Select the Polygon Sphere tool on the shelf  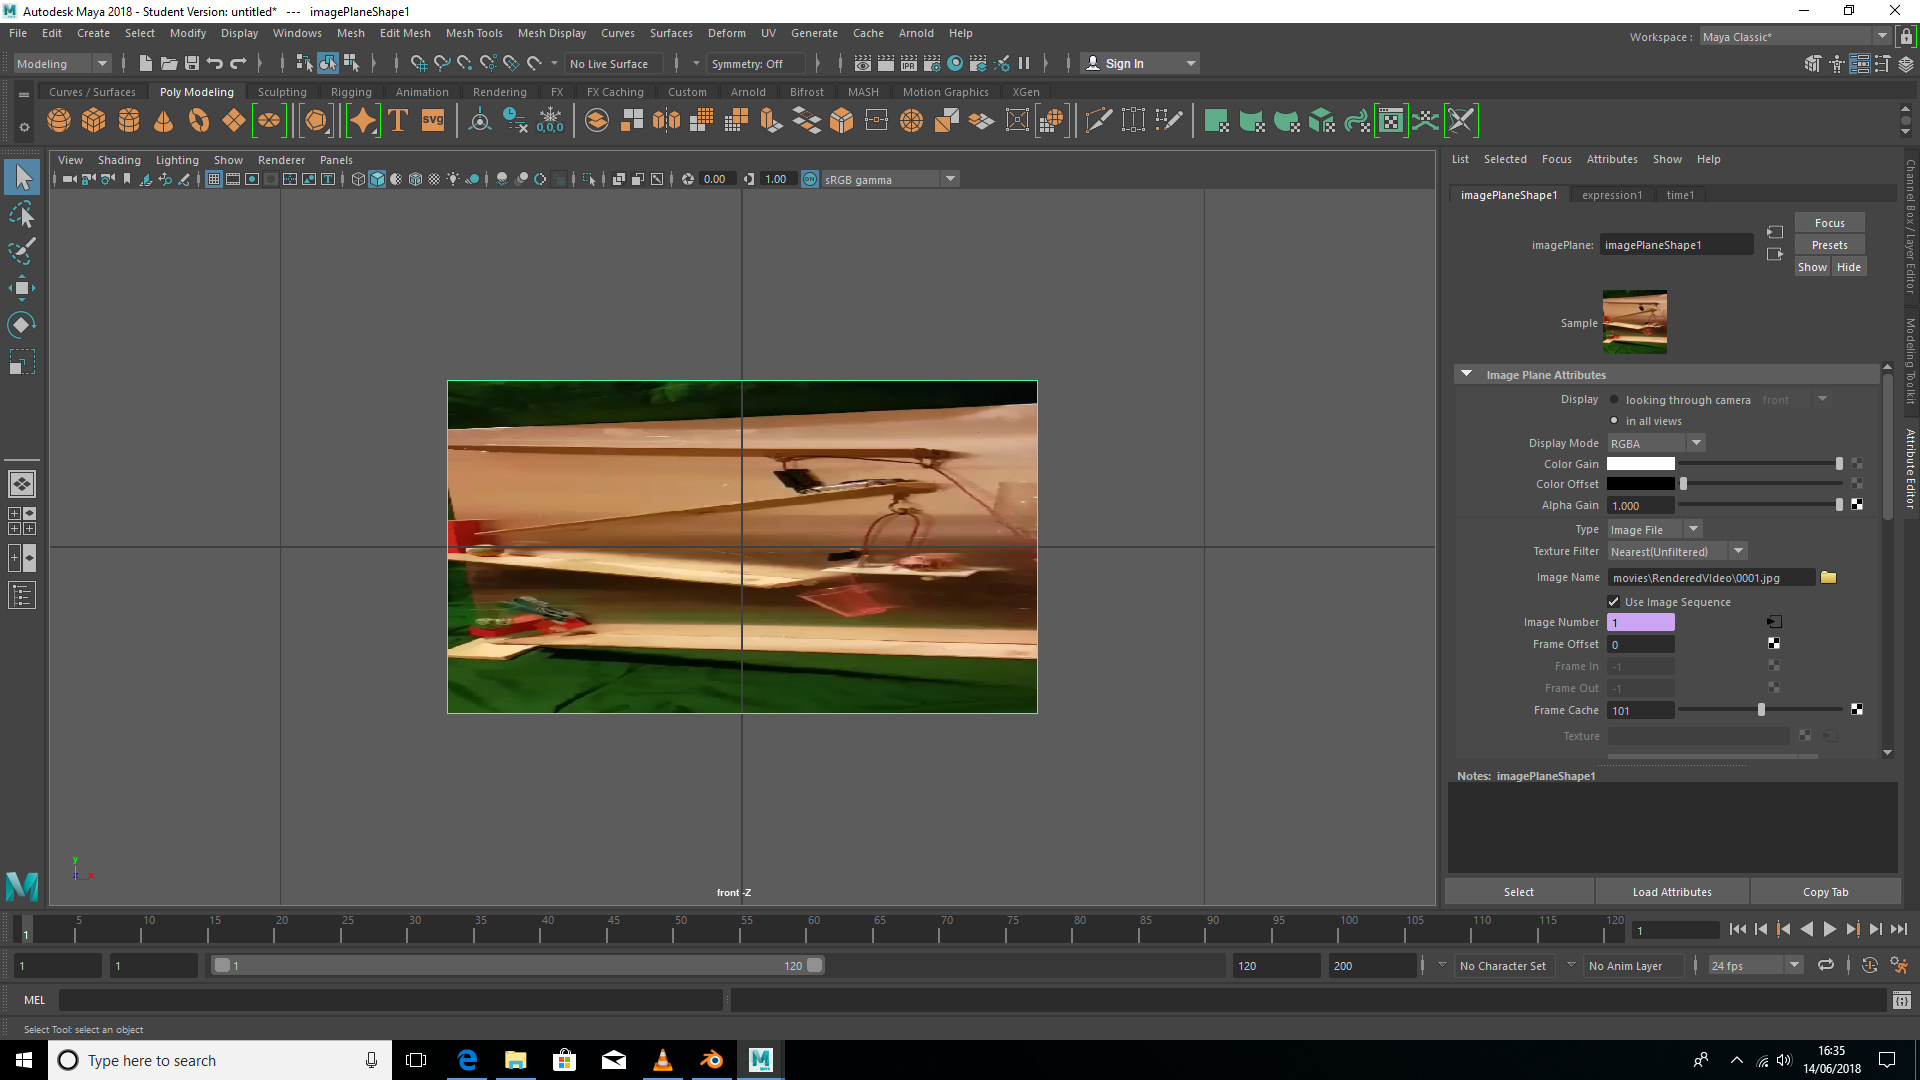(58, 120)
